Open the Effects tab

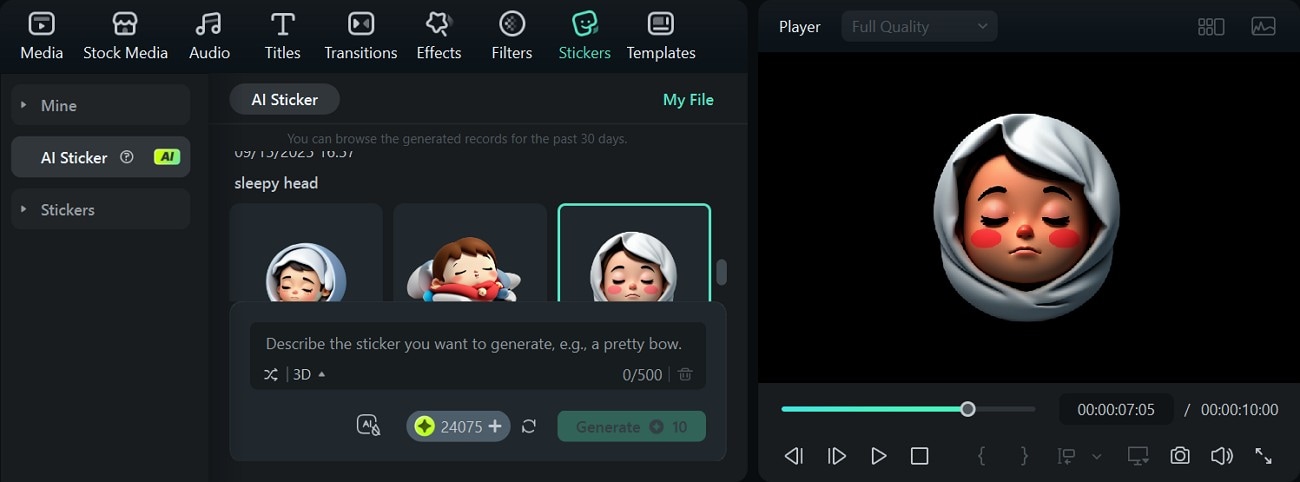pyautogui.click(x=439, y=36)
